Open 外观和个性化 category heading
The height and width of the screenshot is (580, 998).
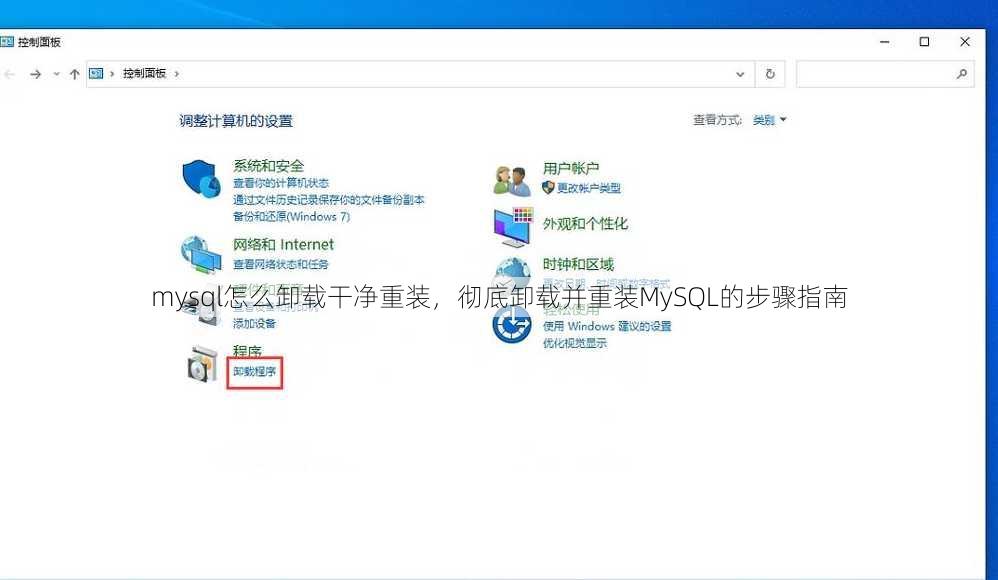tap(585, 223)
